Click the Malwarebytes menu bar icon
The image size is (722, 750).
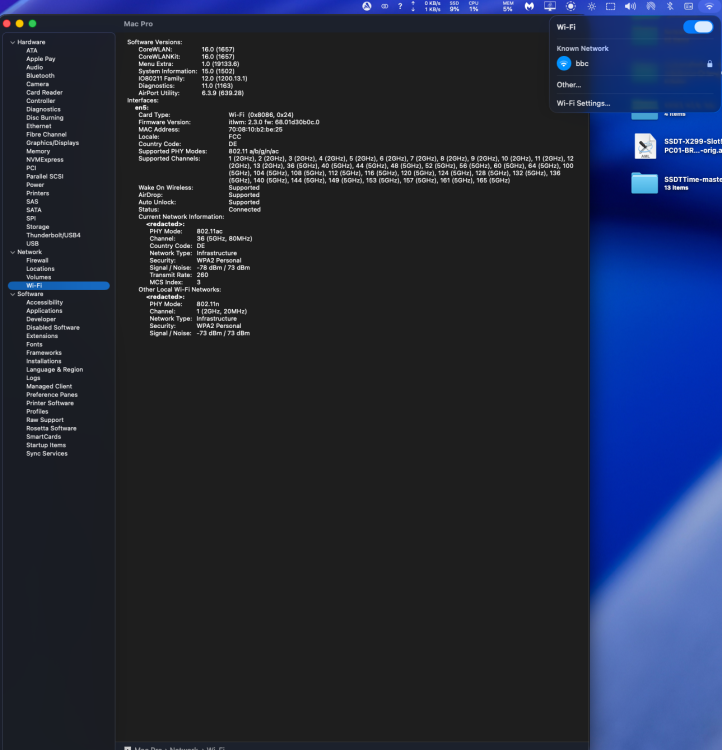[529, 6]
